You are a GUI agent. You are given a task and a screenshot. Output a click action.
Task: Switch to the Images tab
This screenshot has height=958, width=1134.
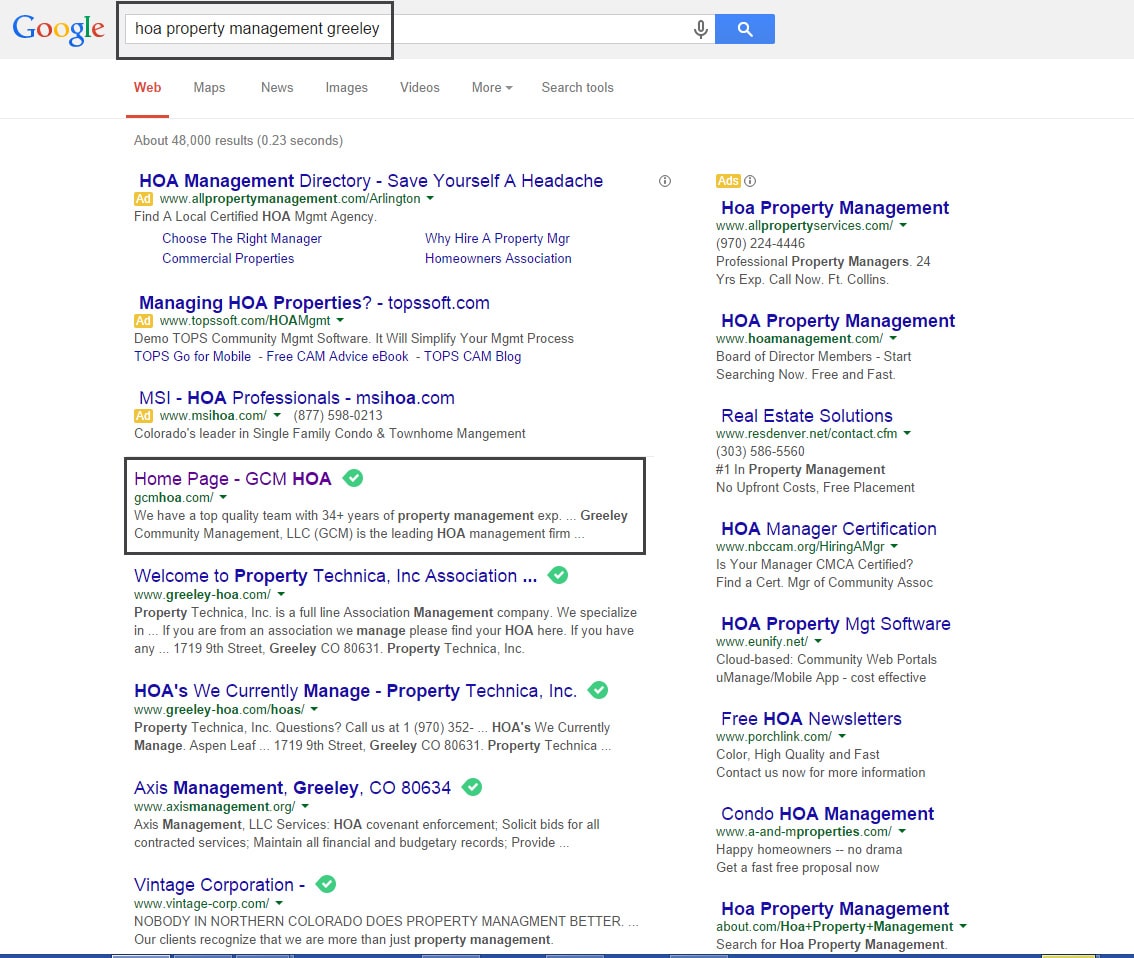pyautogui.click(x=346, y=87)
